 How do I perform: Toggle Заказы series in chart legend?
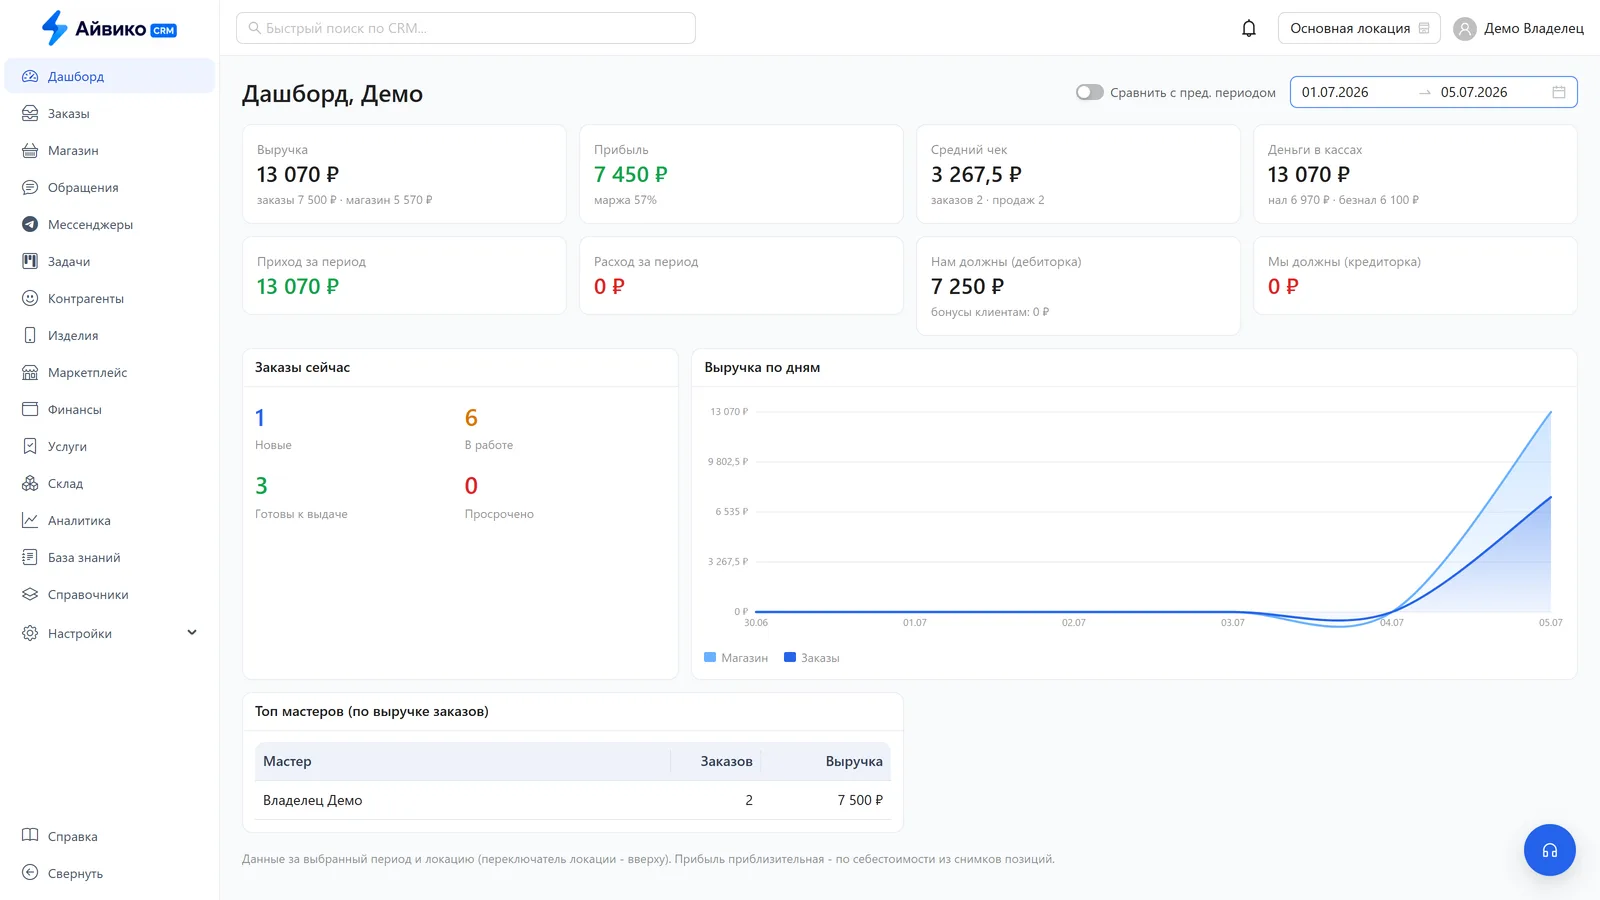[812, 658]
